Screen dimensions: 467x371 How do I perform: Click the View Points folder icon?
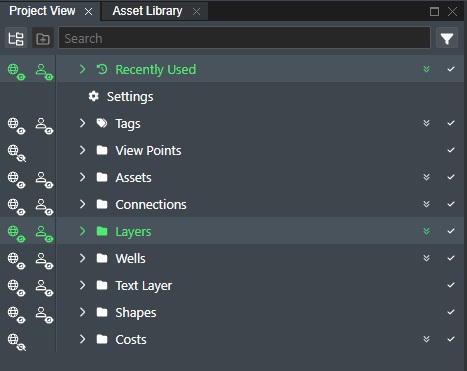tap(102, 150)
